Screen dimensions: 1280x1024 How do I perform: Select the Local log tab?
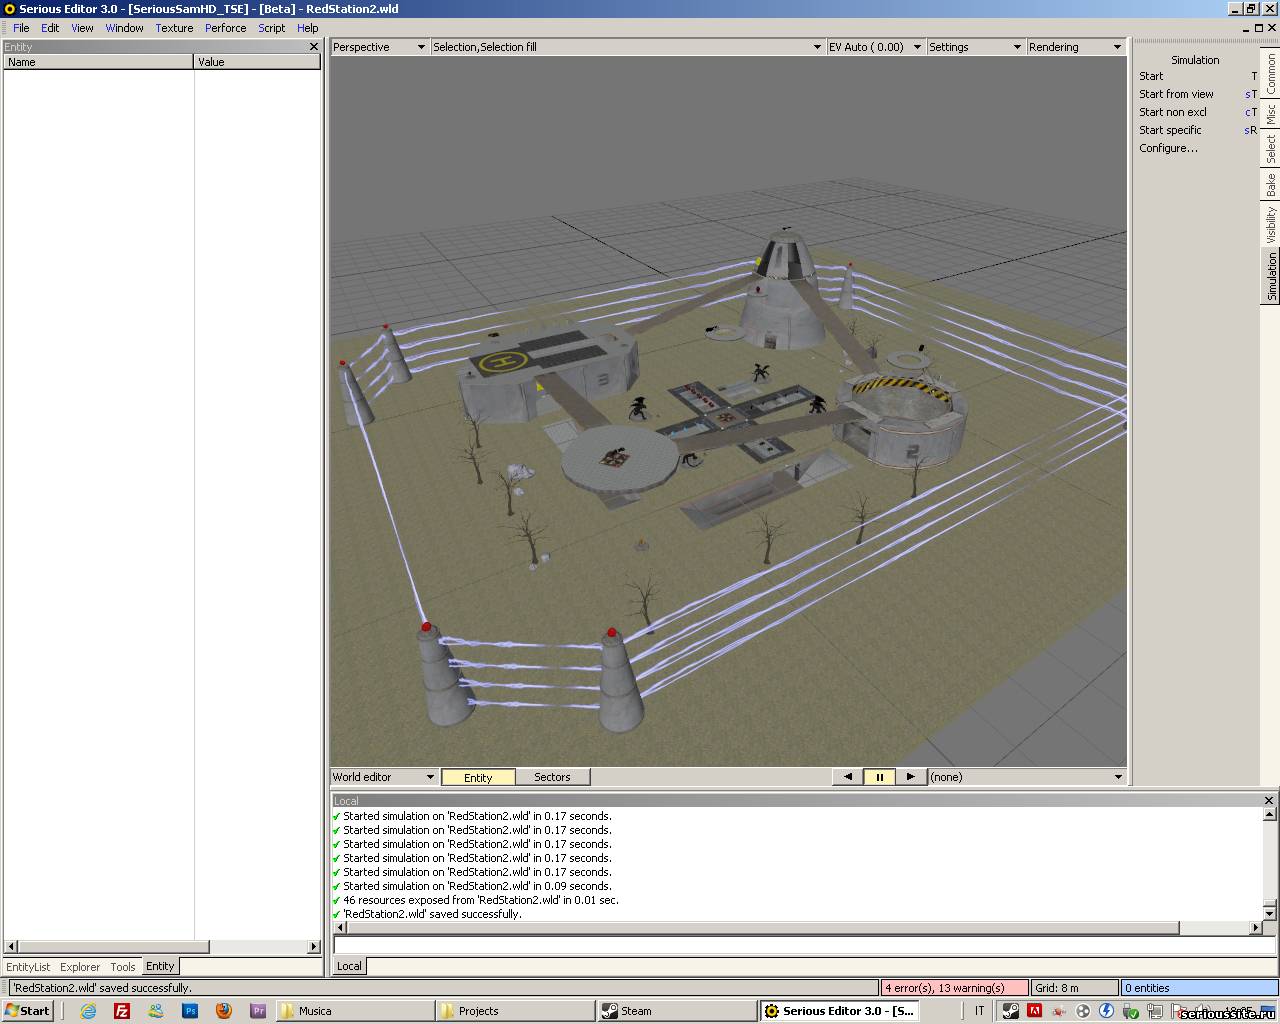tap(349, 965)
